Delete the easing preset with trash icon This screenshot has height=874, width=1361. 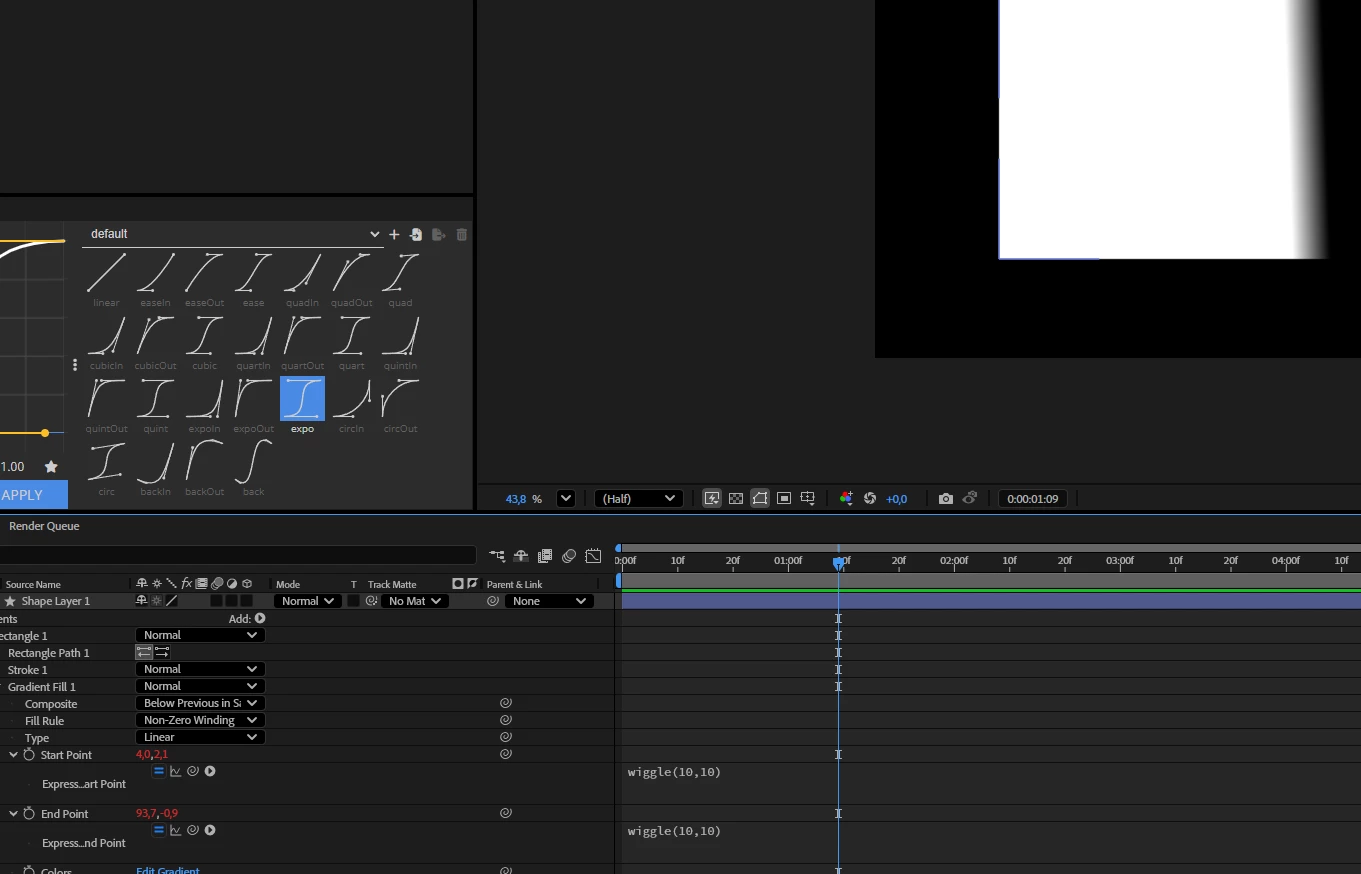(461, 234)
